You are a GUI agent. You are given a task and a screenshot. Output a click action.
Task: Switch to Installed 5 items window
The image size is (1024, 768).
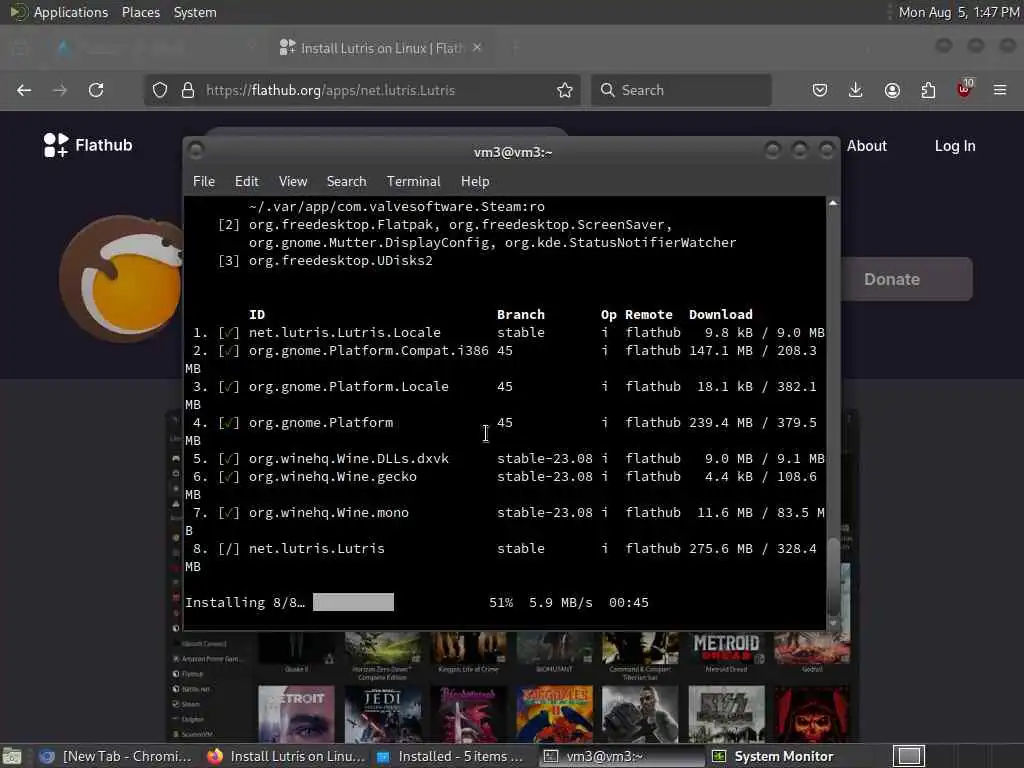(x=451, y=756)
